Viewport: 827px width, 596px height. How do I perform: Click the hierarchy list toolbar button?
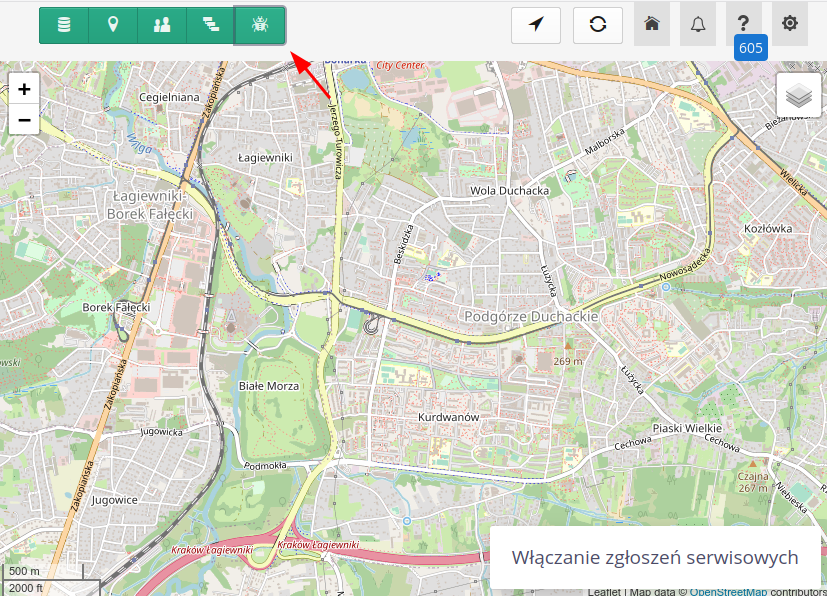tap(211, 25)
